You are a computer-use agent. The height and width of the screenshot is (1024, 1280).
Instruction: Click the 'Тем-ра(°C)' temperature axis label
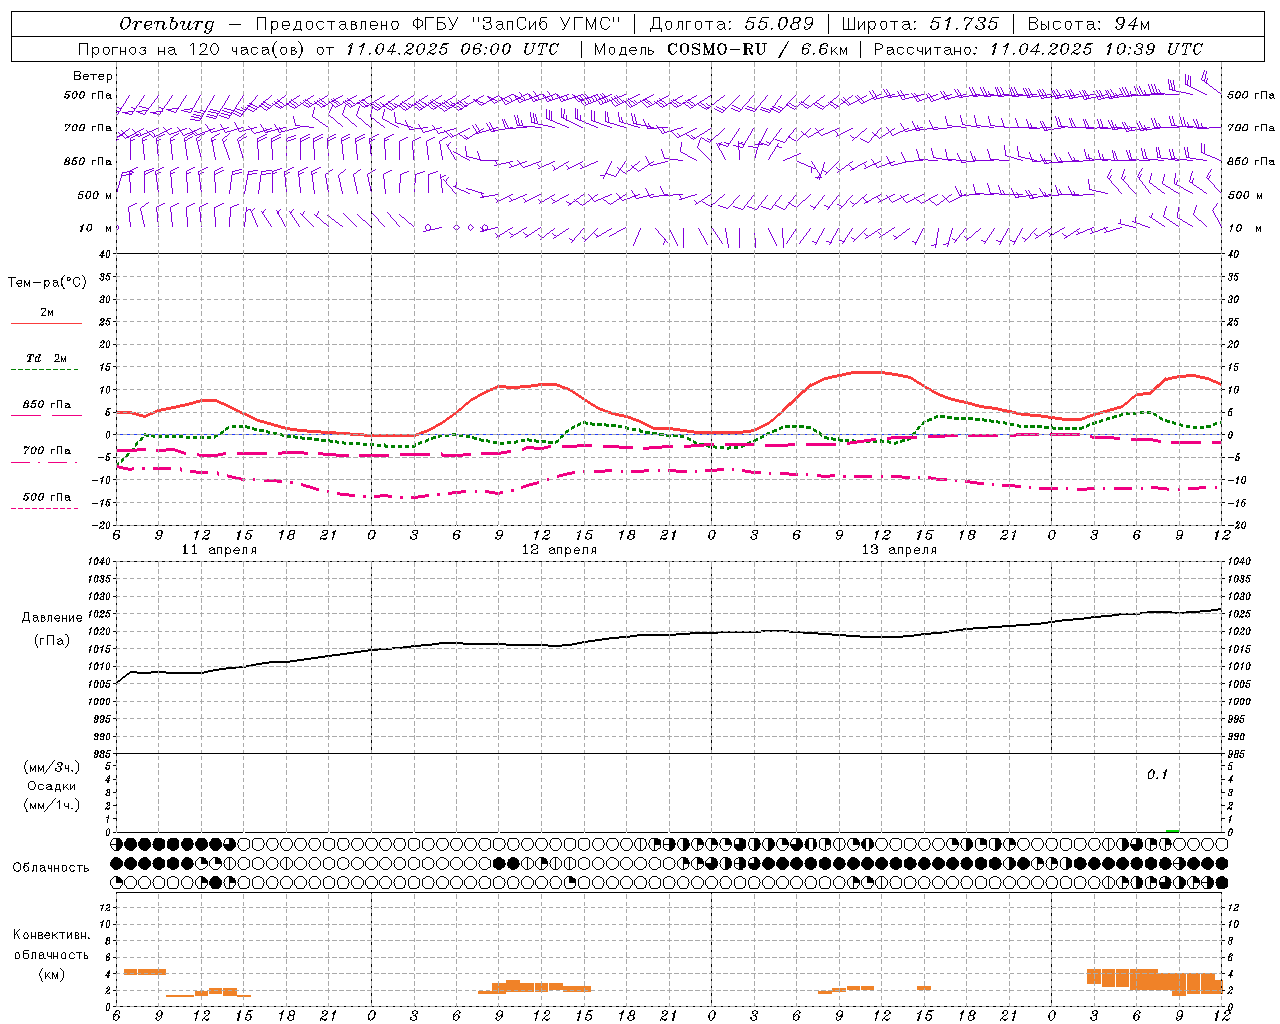(47, 283)
